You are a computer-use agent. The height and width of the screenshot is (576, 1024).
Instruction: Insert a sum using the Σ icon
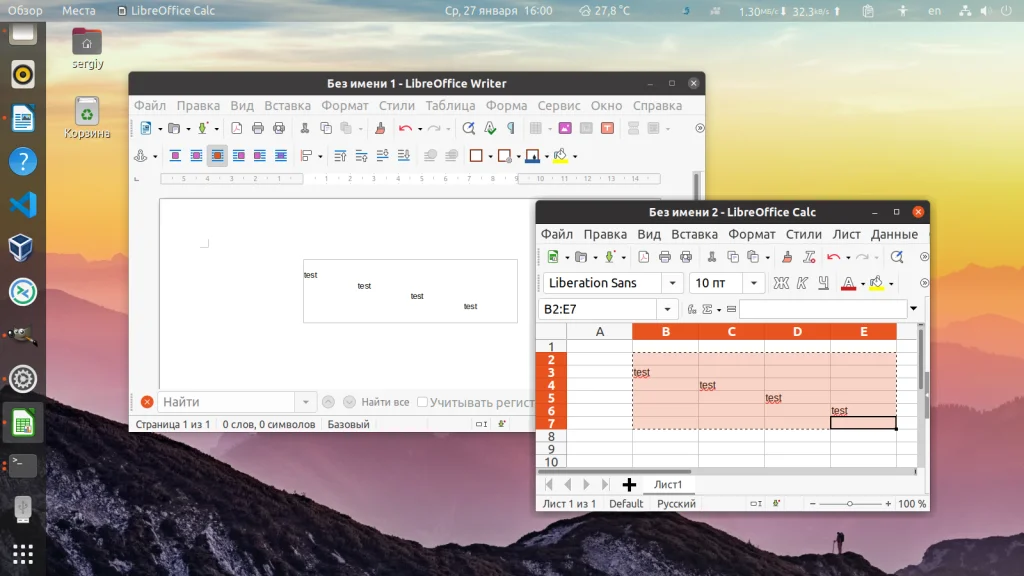pyautogui.click(x=705, y=309)
